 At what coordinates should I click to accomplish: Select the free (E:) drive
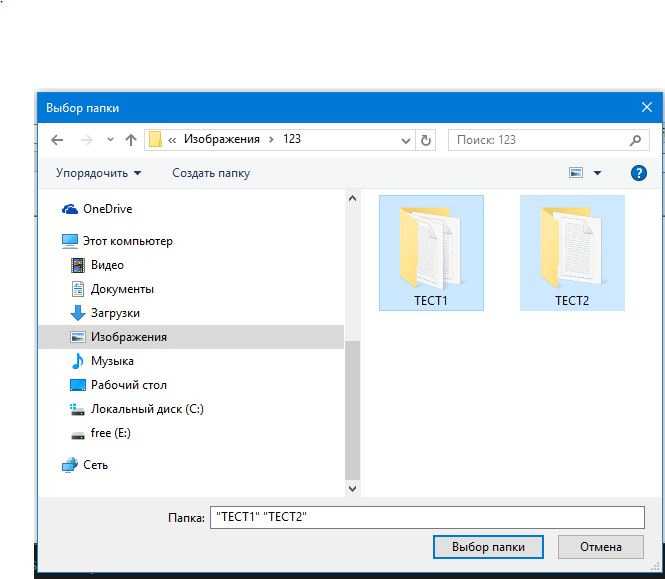click(x=111, y=433)
